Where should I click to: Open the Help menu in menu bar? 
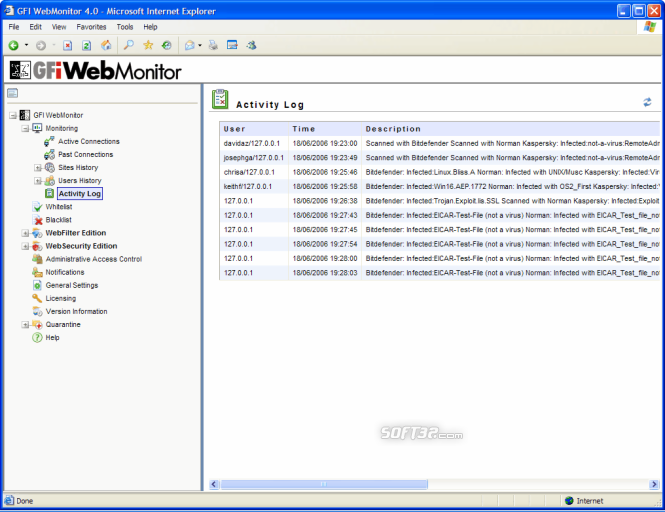coord(150,27)
